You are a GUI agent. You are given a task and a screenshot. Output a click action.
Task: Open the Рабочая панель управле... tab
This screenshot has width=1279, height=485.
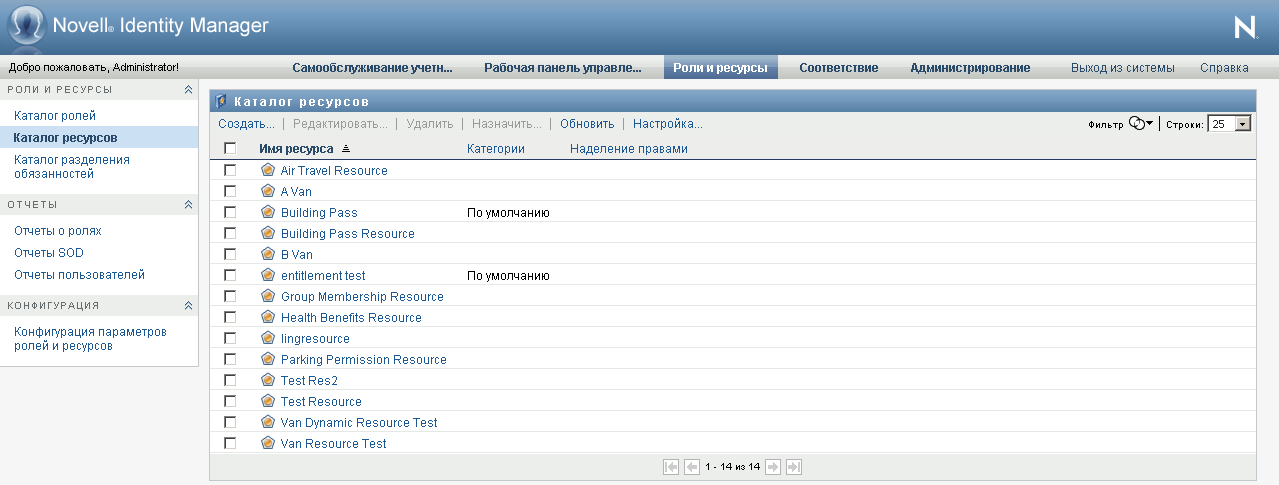coord(563,68)
